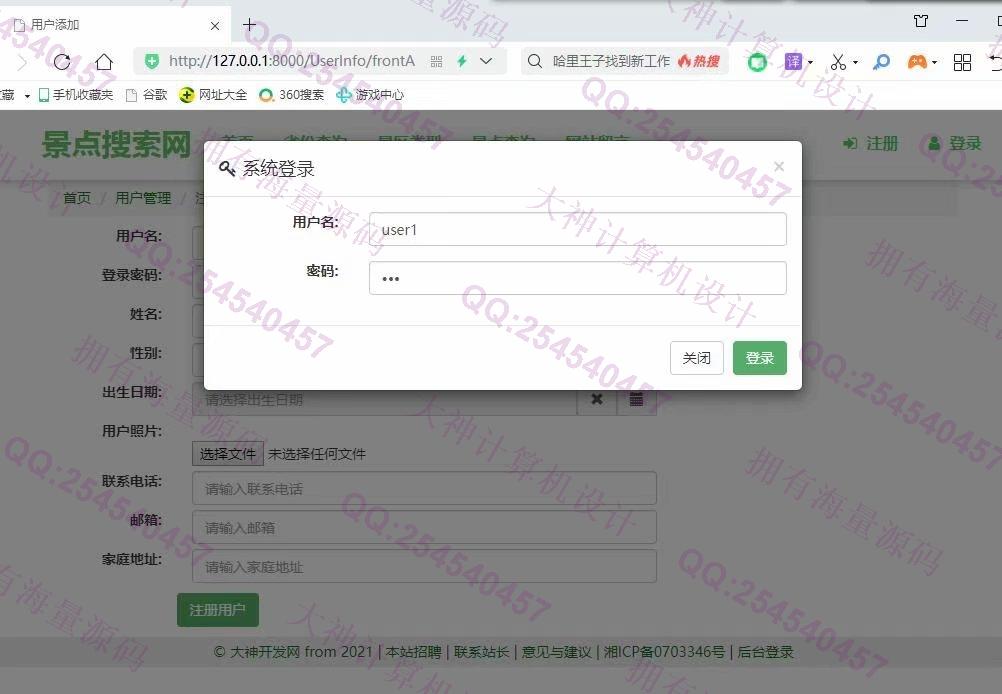Select the 用户添加 browser tab

(x=115, y=25)
